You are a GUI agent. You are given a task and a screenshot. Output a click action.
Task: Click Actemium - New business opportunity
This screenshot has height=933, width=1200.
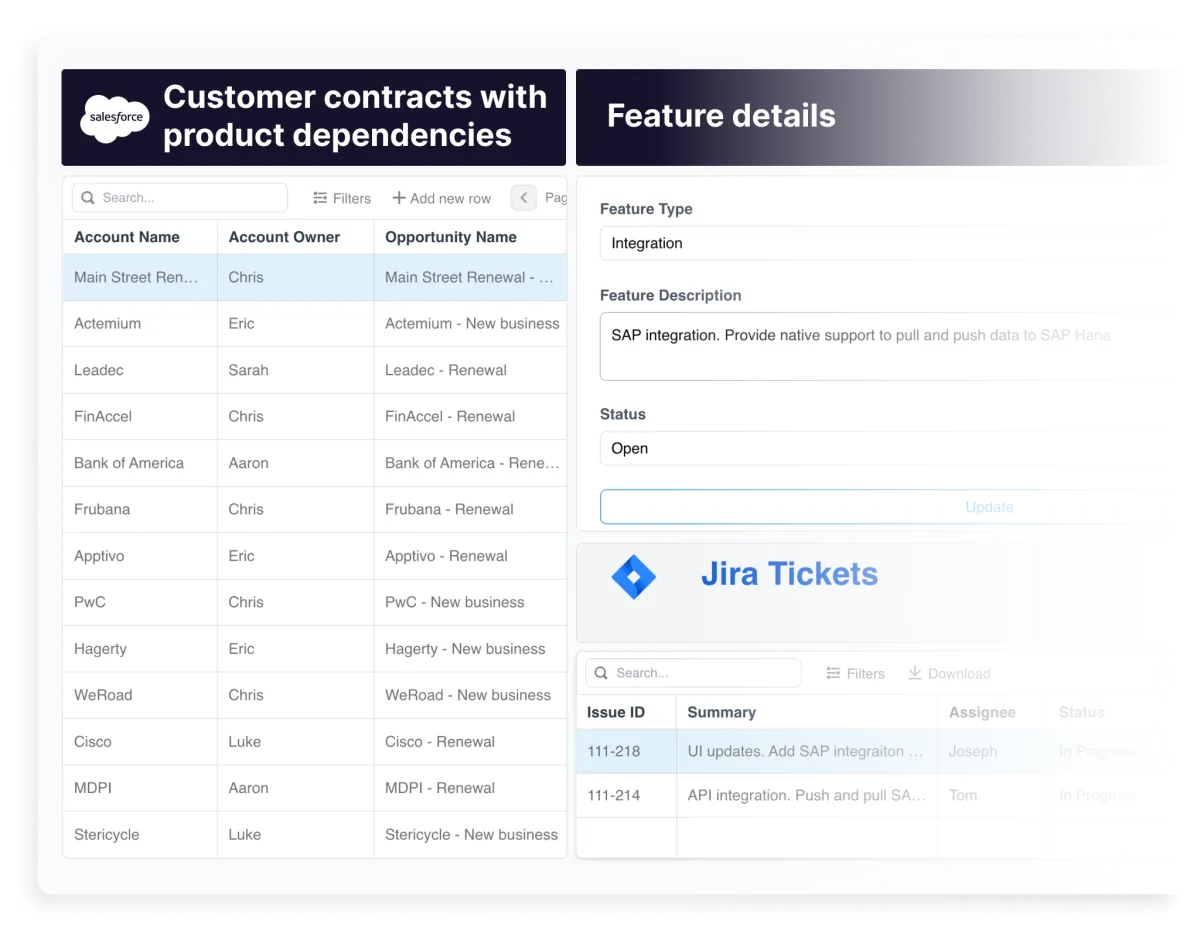tap(472, 324)
